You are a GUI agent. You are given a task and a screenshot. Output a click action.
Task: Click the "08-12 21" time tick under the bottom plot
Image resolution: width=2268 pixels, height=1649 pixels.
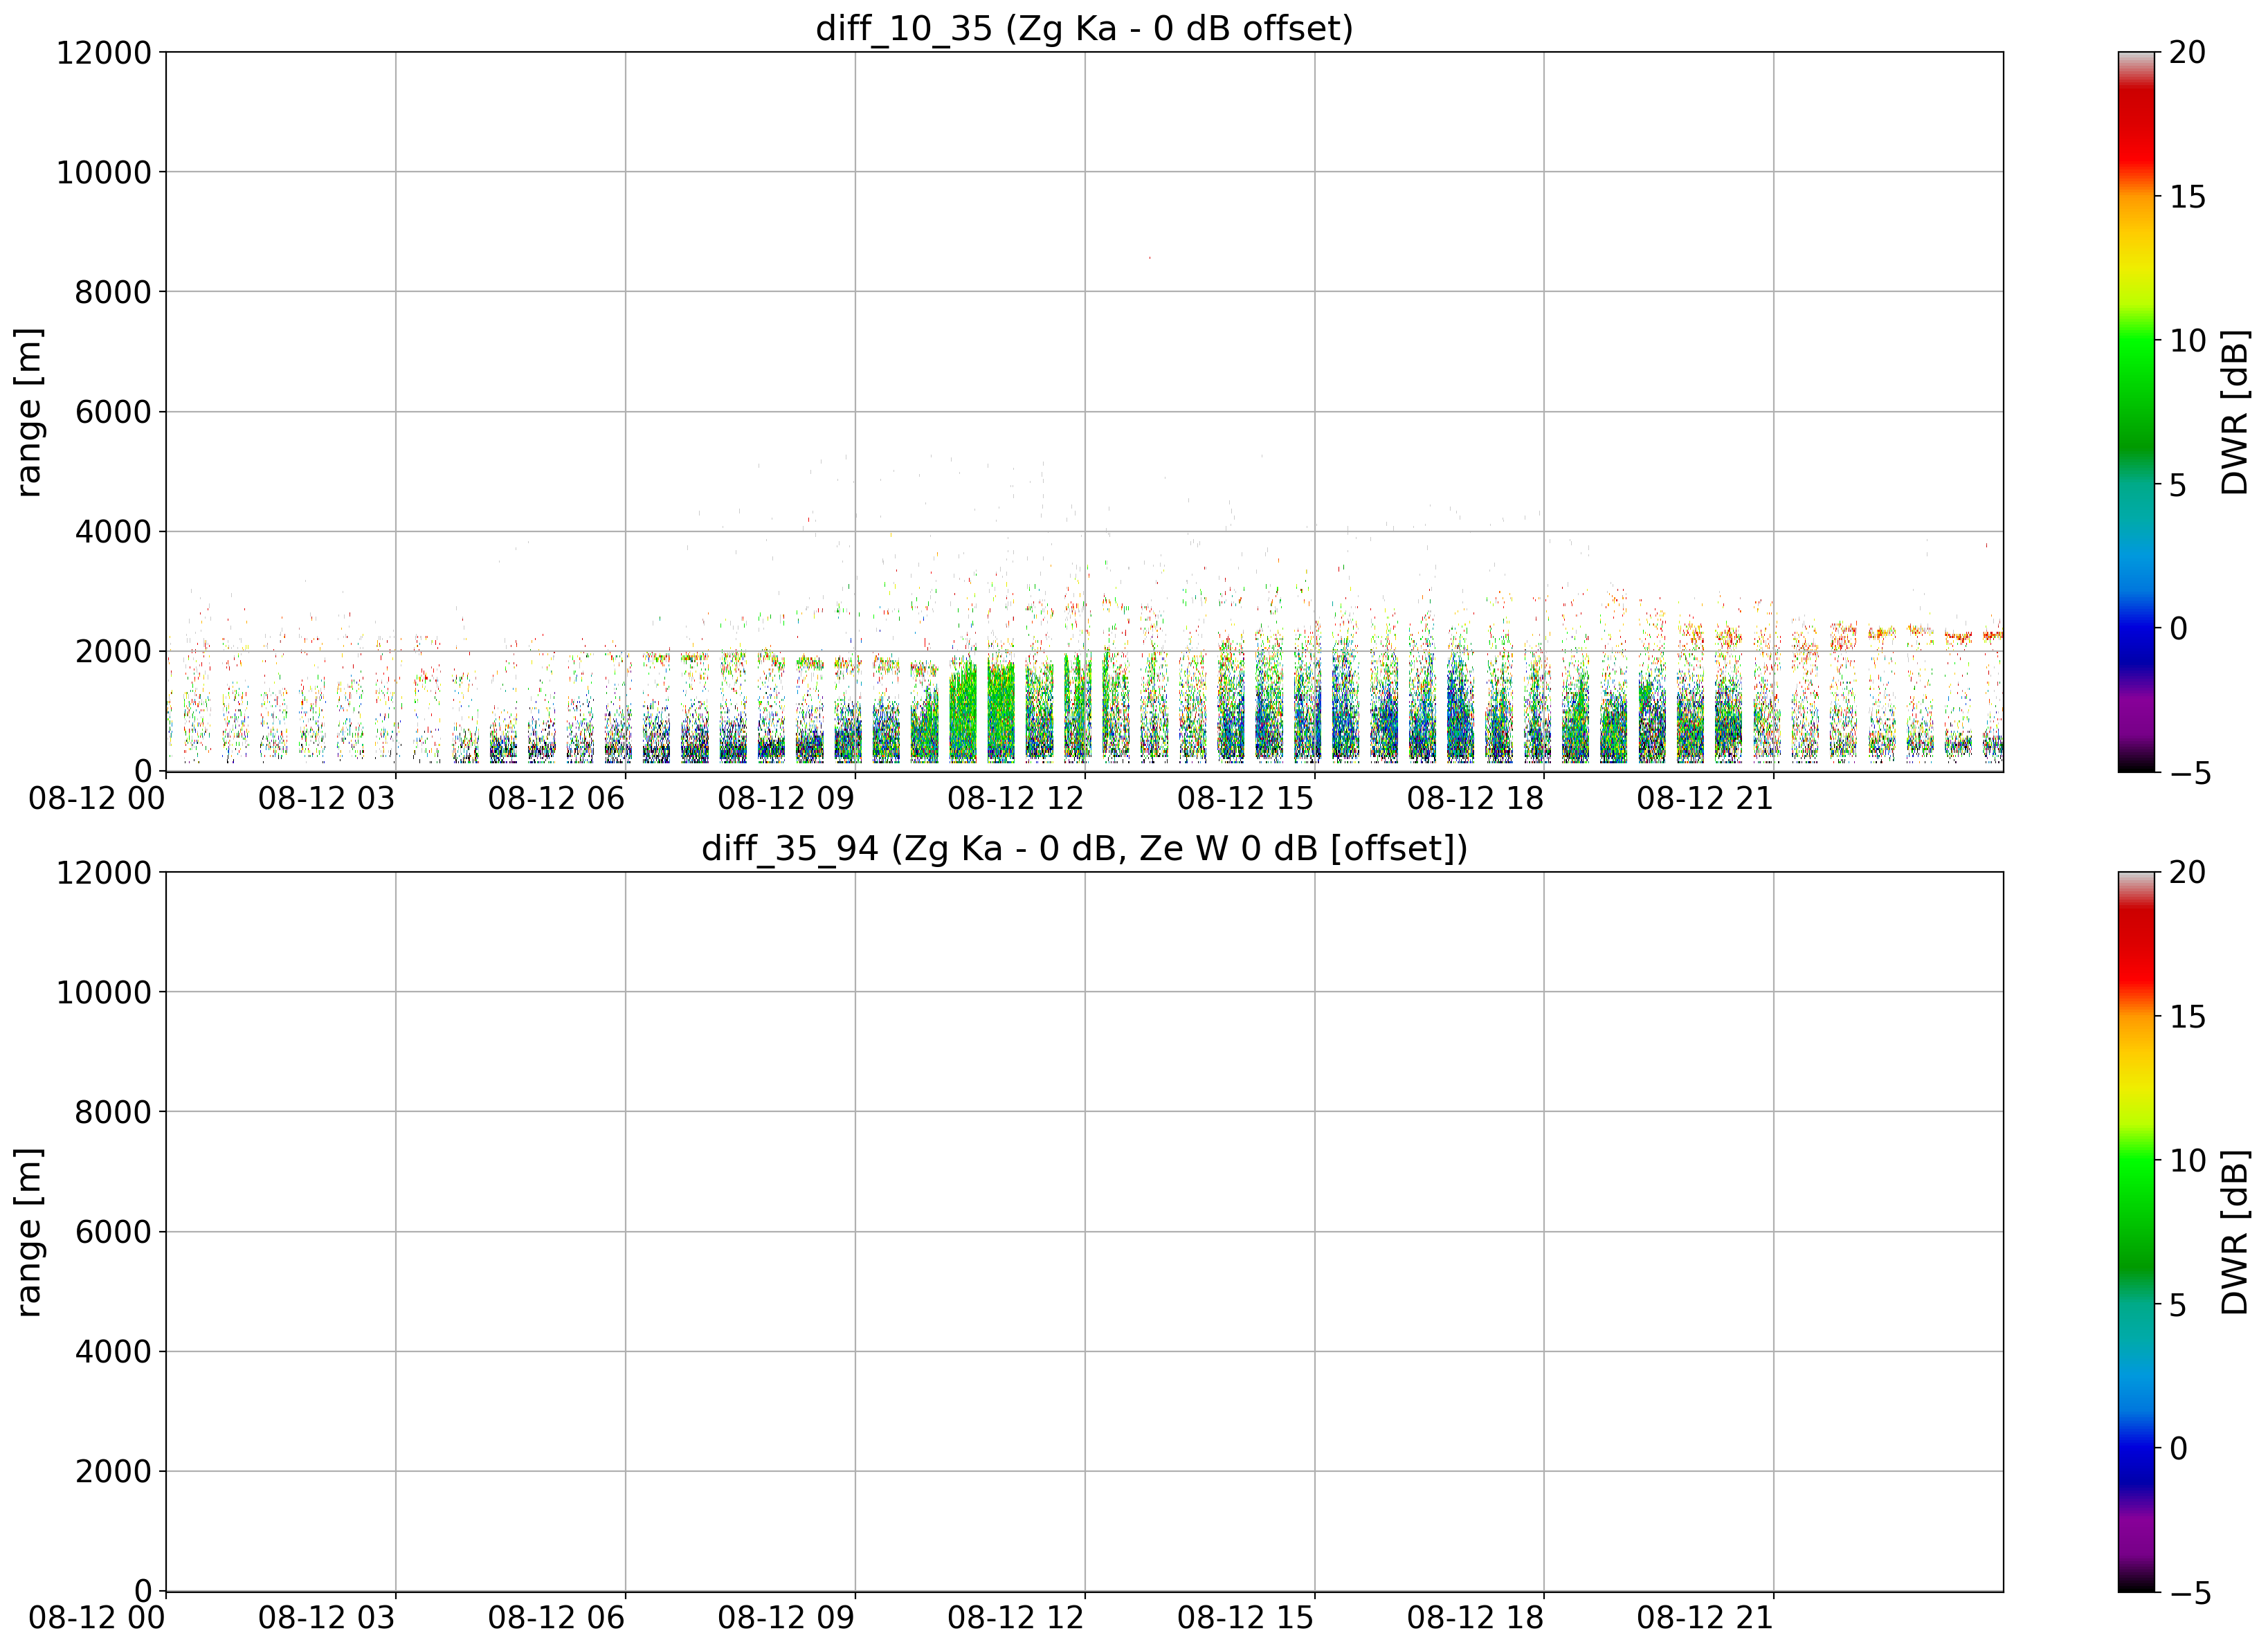pyautogui.click(x=1705, y=1619)
